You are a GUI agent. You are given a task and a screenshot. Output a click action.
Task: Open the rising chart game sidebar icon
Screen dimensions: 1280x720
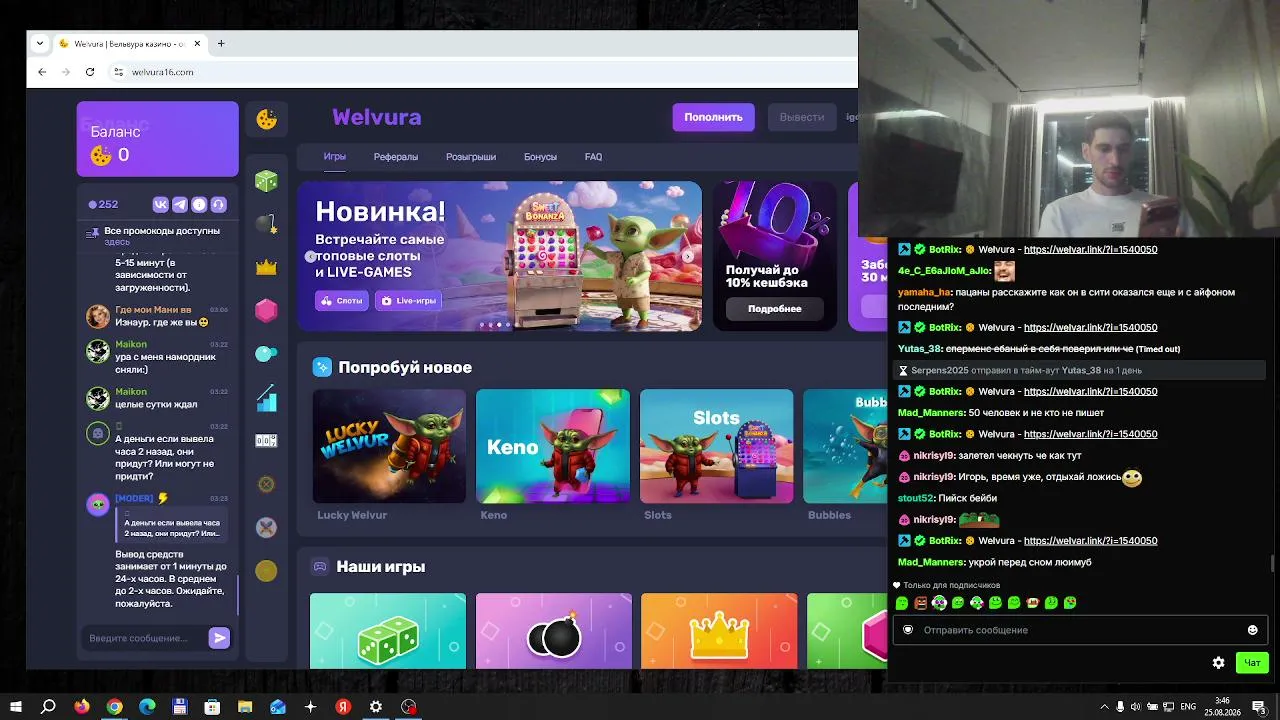[266, 397]
